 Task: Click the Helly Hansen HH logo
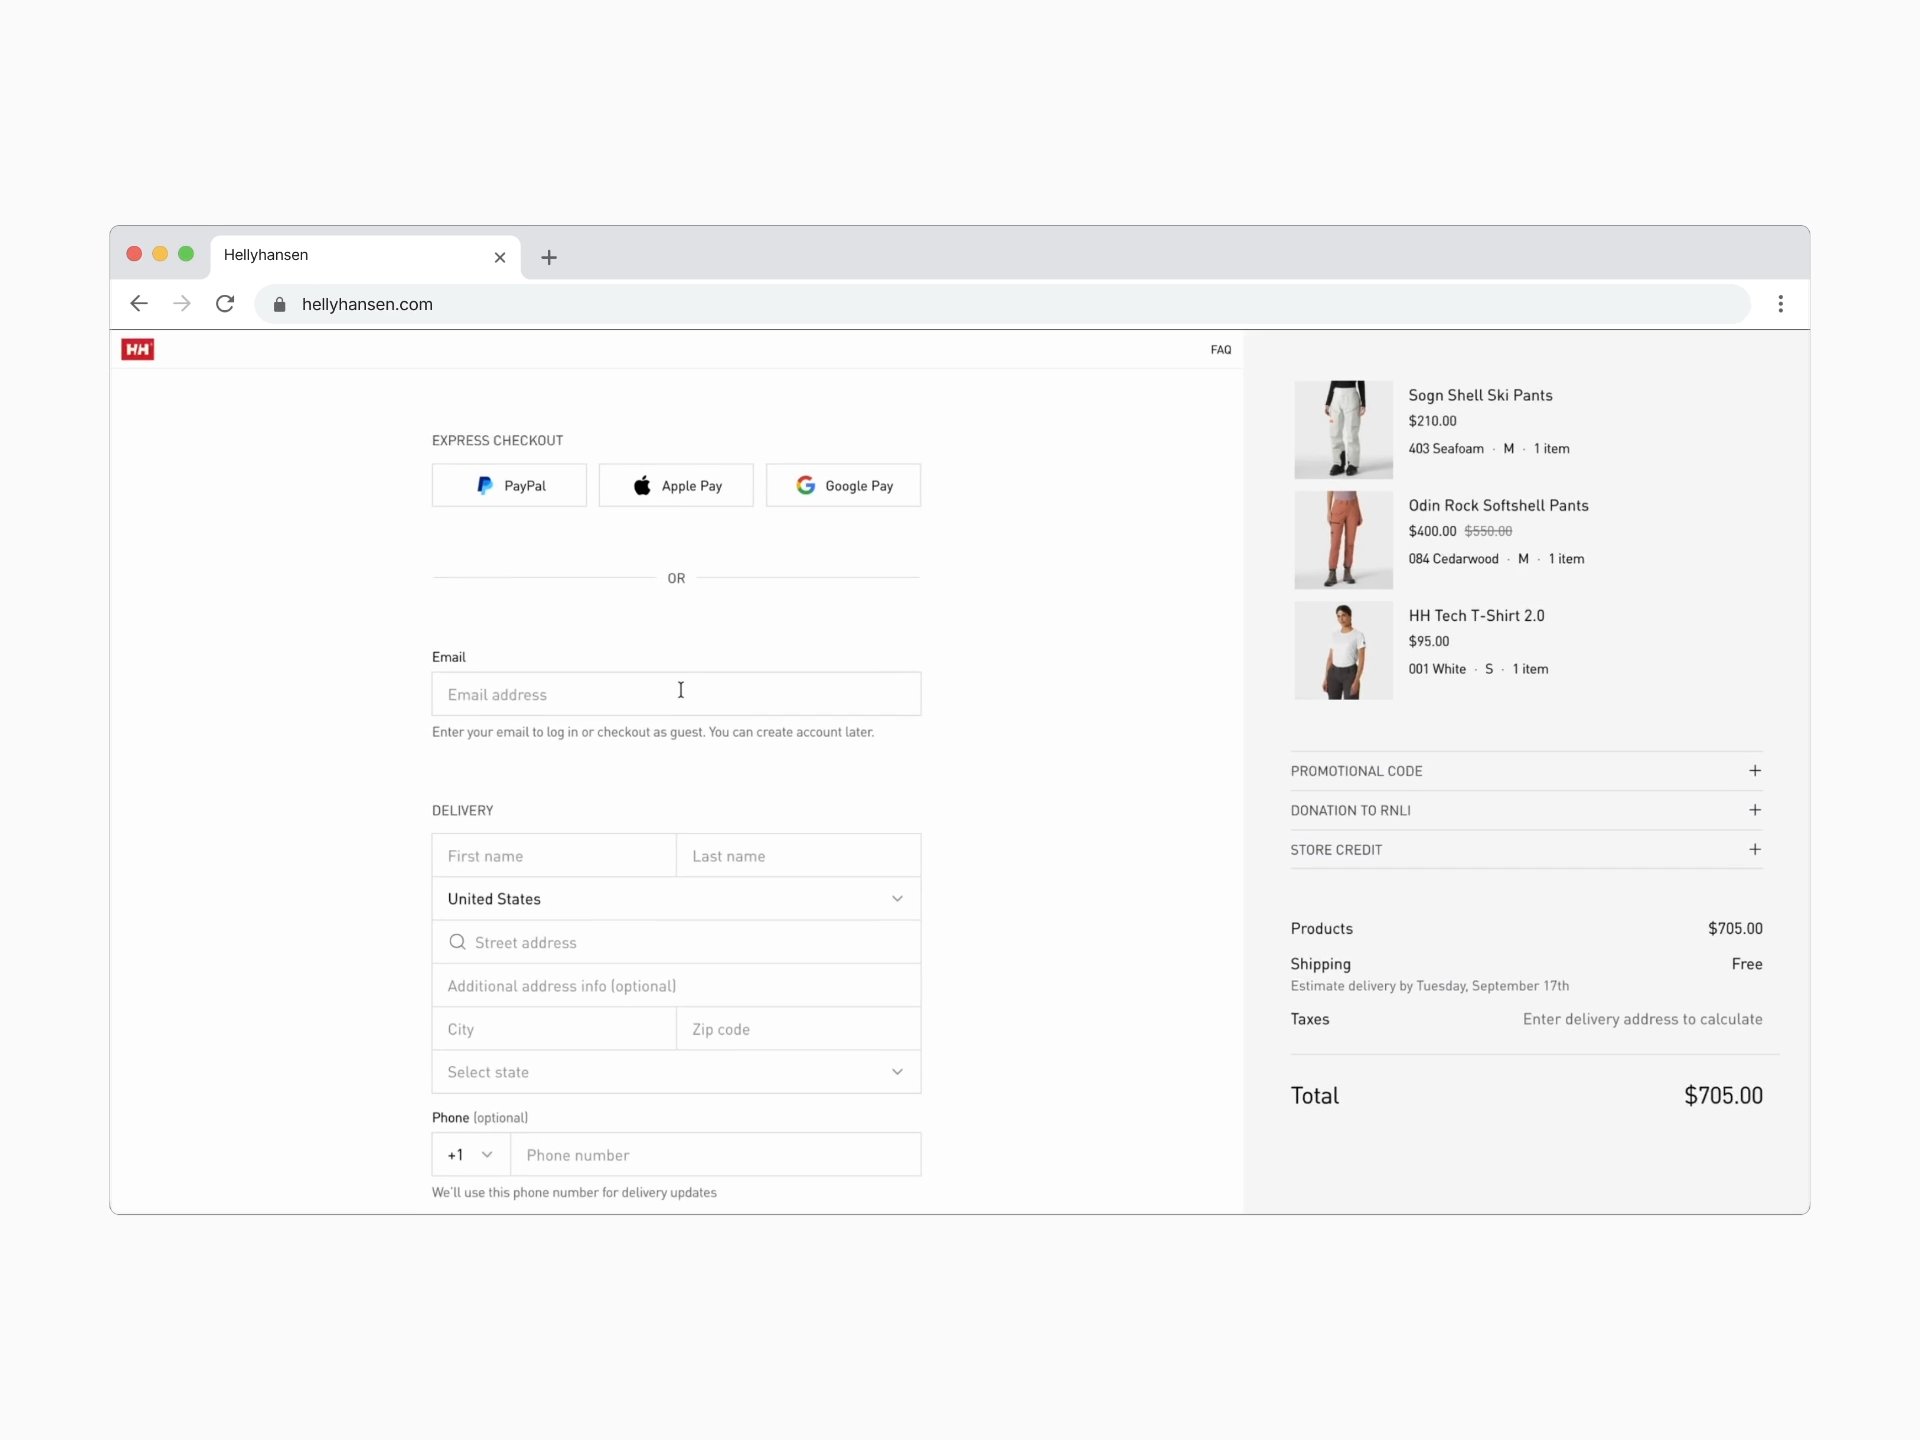[x=137, y=349]
